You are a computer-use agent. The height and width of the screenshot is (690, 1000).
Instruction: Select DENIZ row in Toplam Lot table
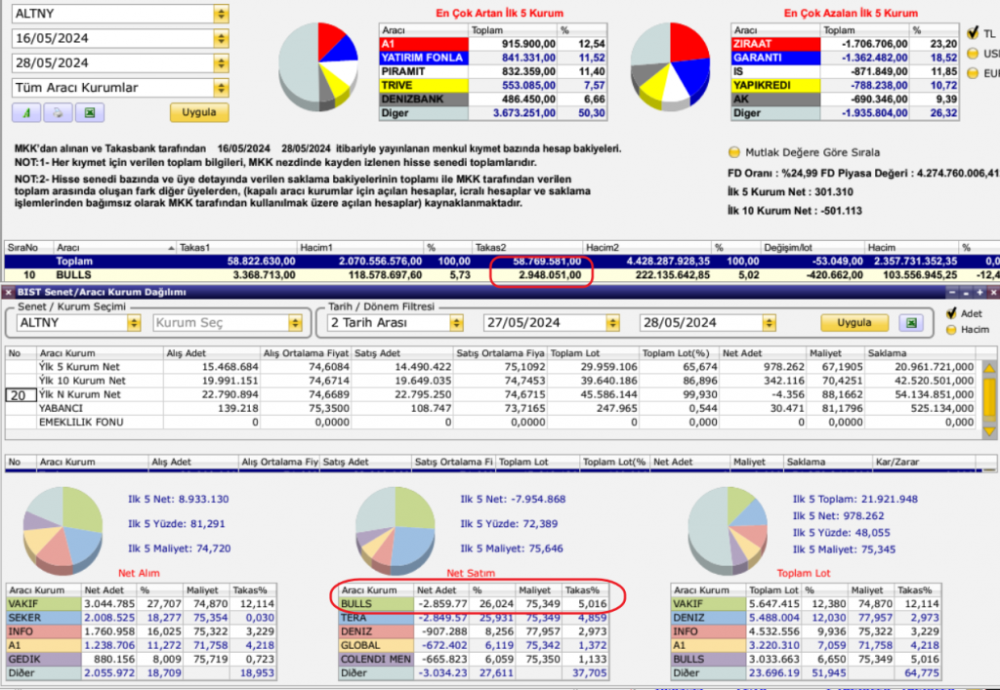click(x=806, y=618)
